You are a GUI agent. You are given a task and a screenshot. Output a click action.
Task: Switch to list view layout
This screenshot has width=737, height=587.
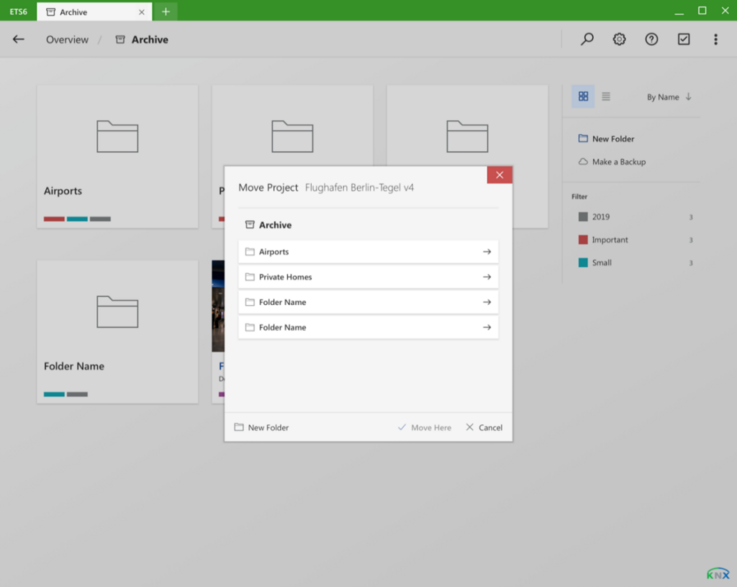pos(606,96)
